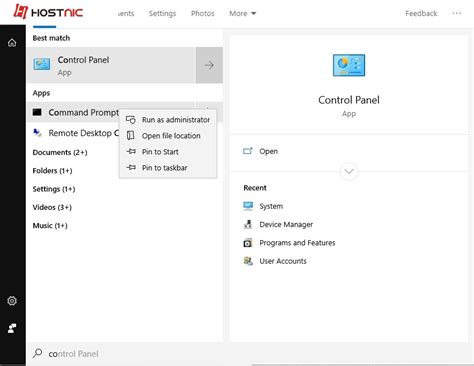This screenshot has height=366, width=474.
Task: Click the large Control Panel icon
Action: tap(349, 65)
